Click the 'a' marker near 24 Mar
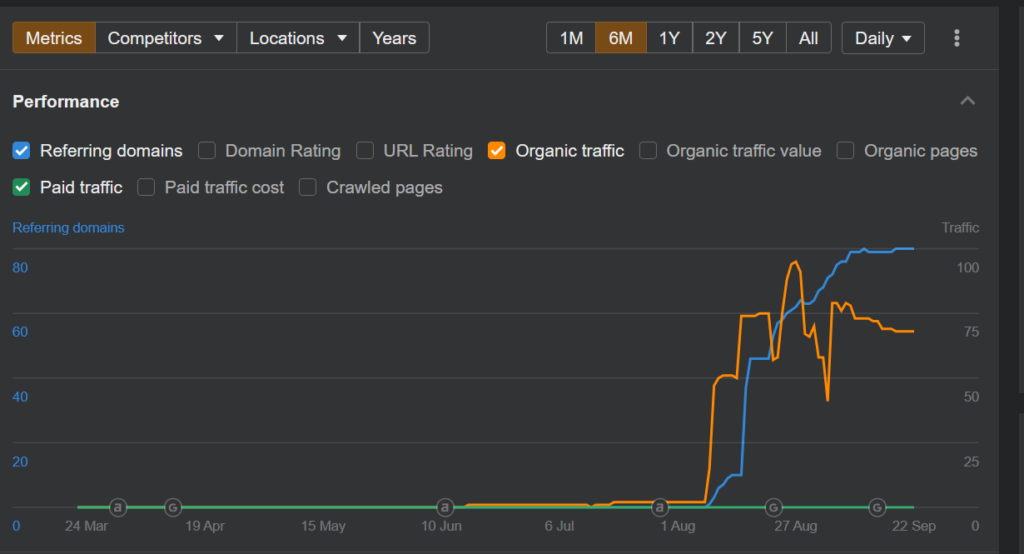1024x554 pixels. coord(118,507)
